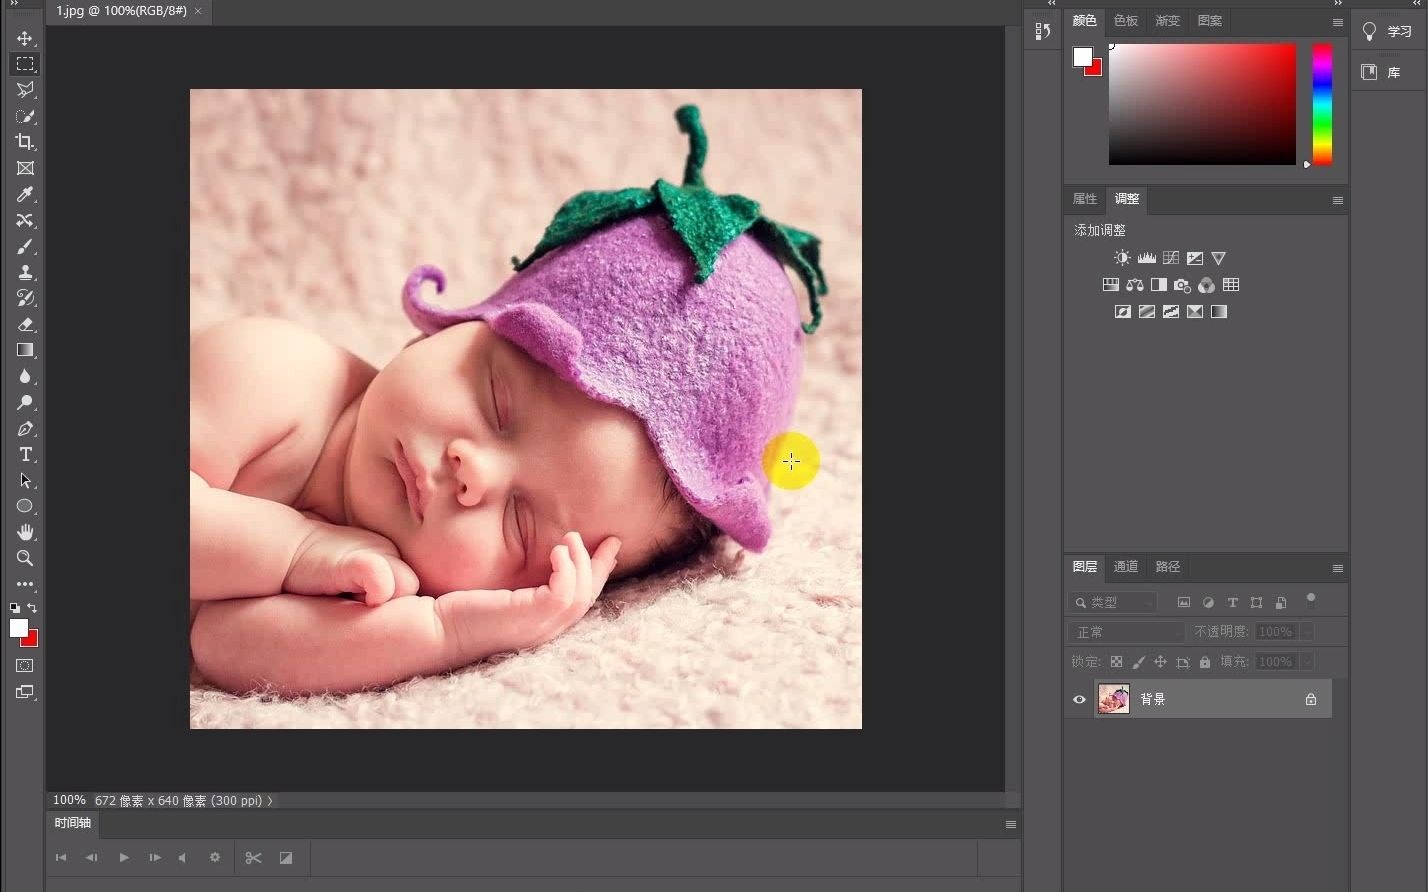Add a Color Balance adjustment
1428x892 pixels.
[1134, 285]
